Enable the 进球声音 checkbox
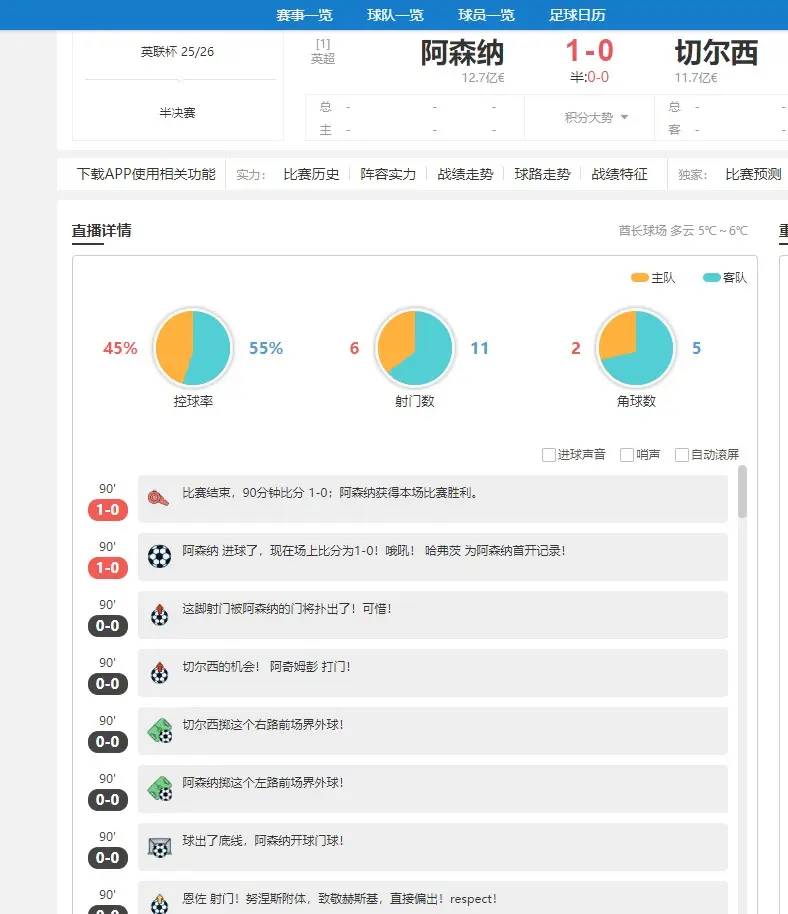This screenshot has width=788, height=914. point(548,455)
